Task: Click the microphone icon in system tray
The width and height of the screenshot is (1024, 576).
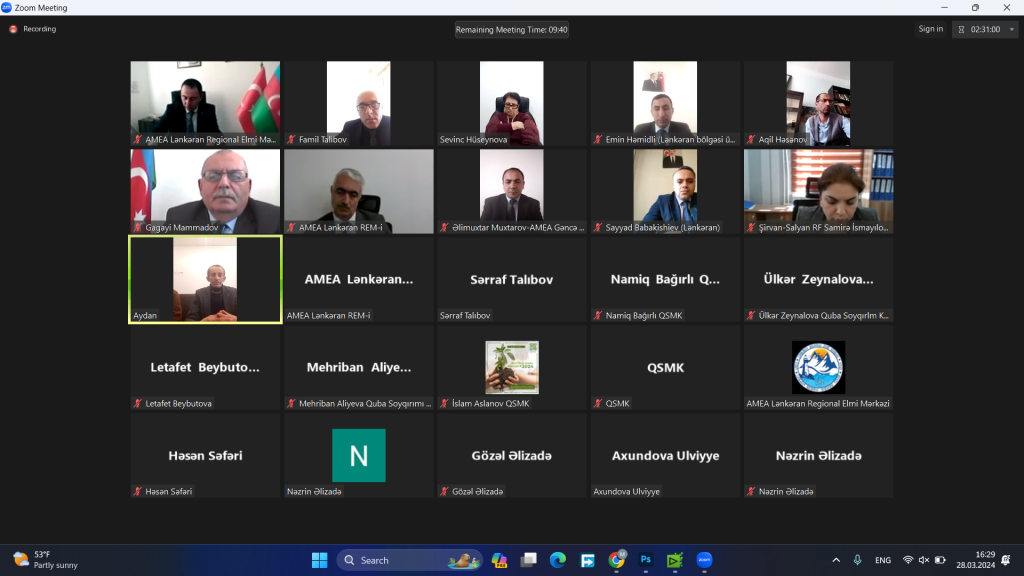Action: (857, 560)
